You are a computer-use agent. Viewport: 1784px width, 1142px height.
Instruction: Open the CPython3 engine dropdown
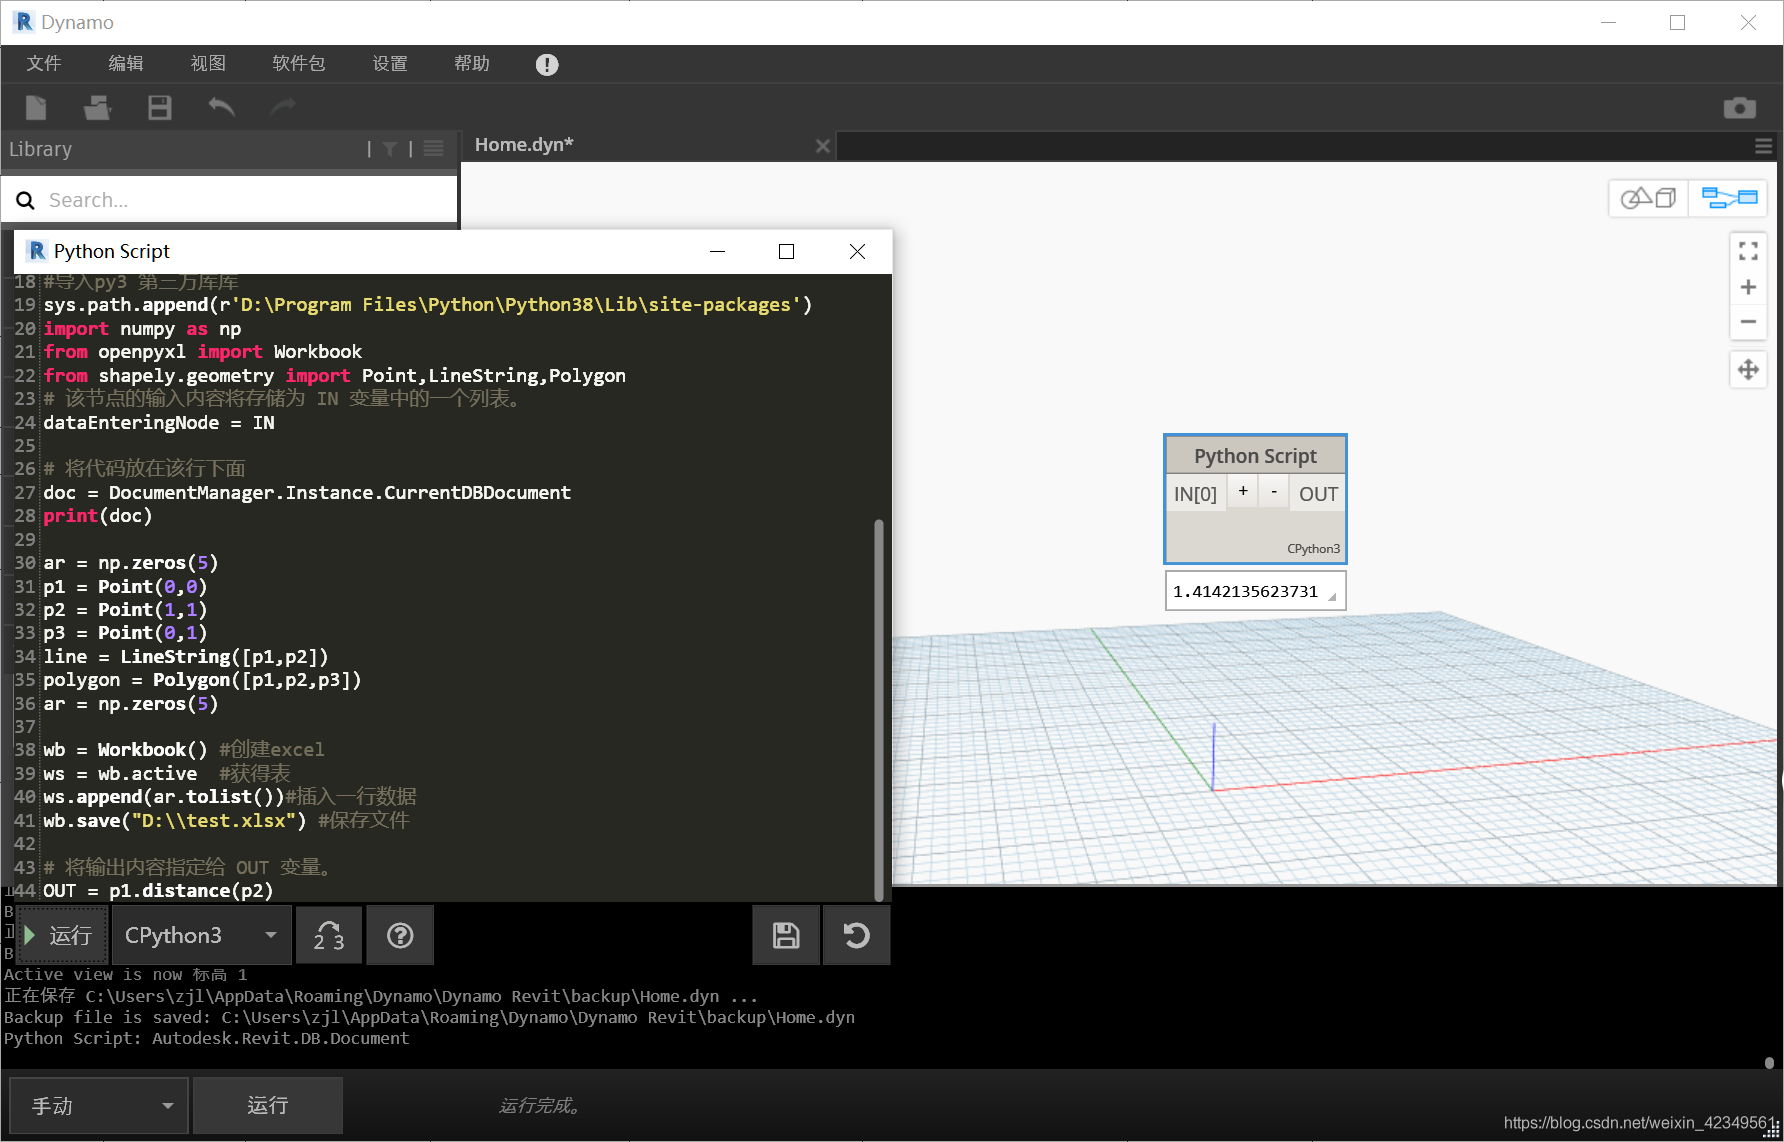coord(201,935)
